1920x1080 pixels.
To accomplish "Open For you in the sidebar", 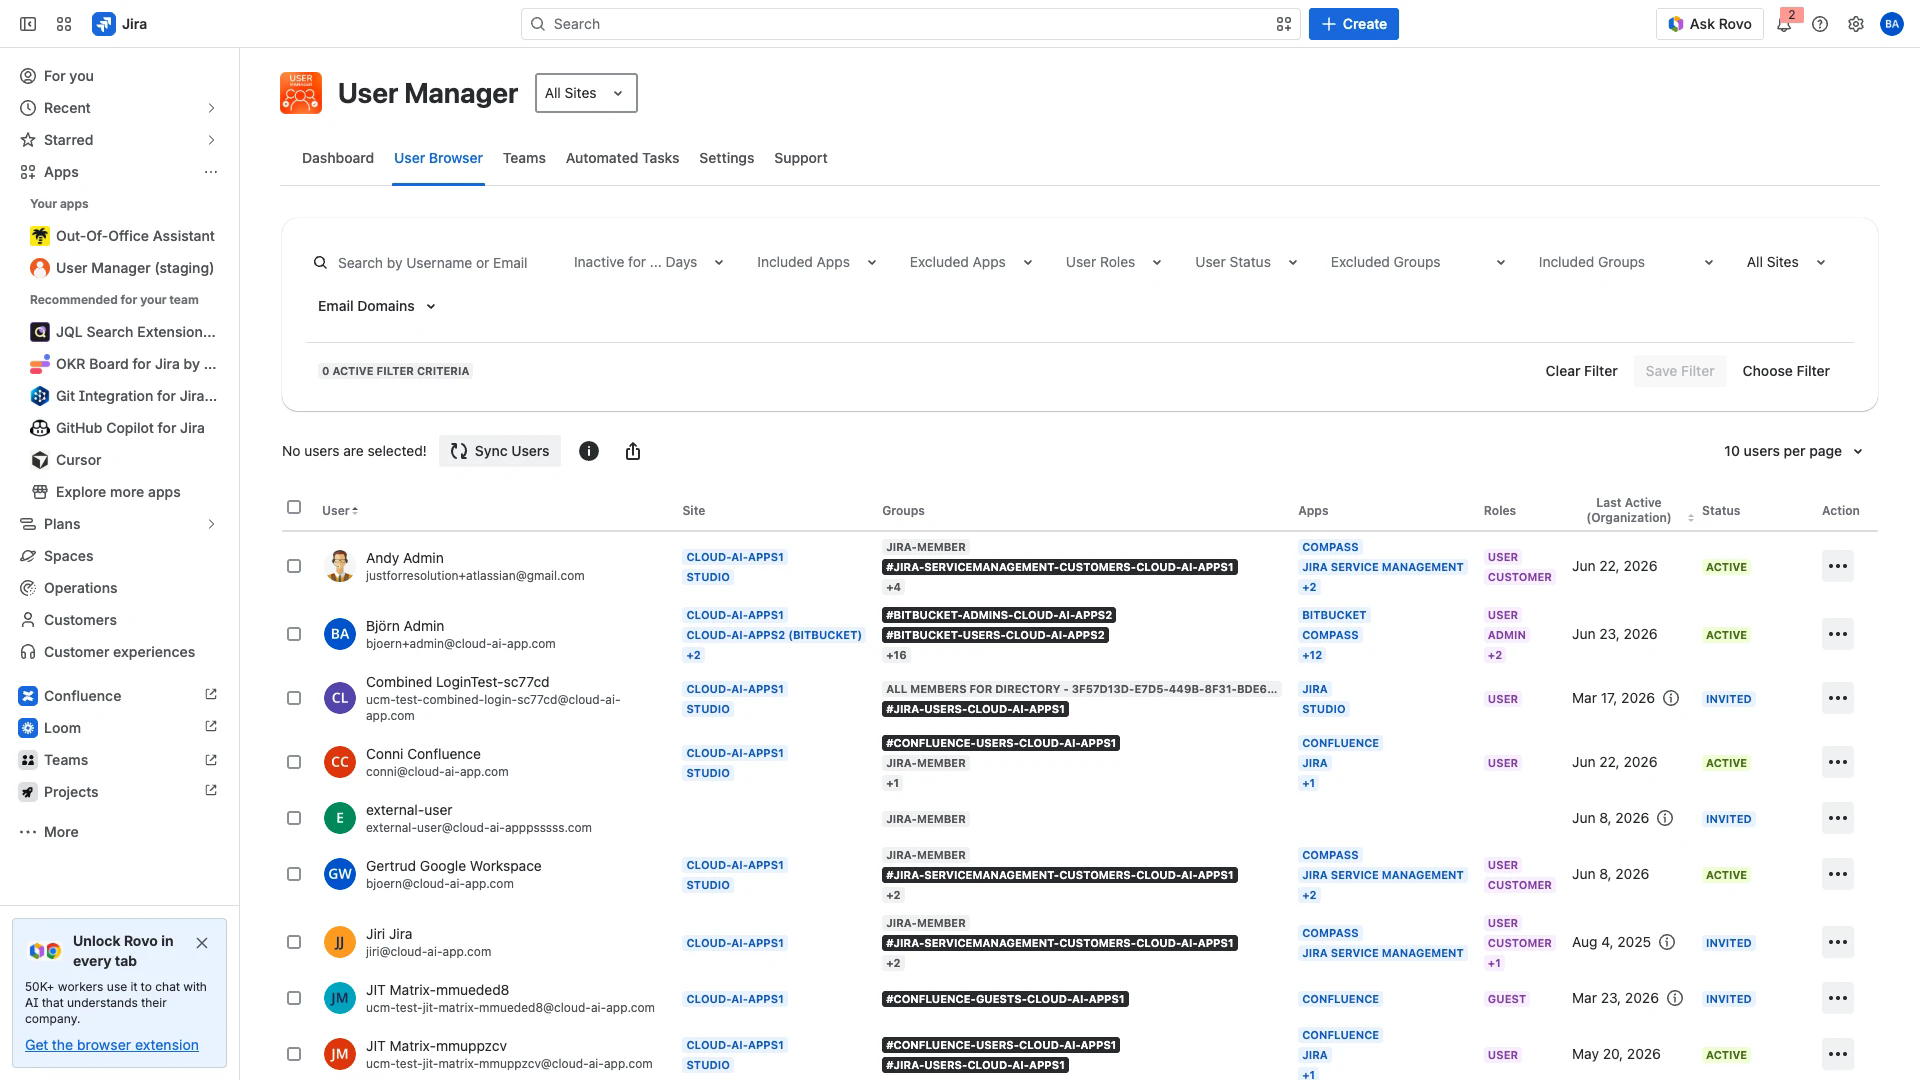I will [x=120, y=76].
